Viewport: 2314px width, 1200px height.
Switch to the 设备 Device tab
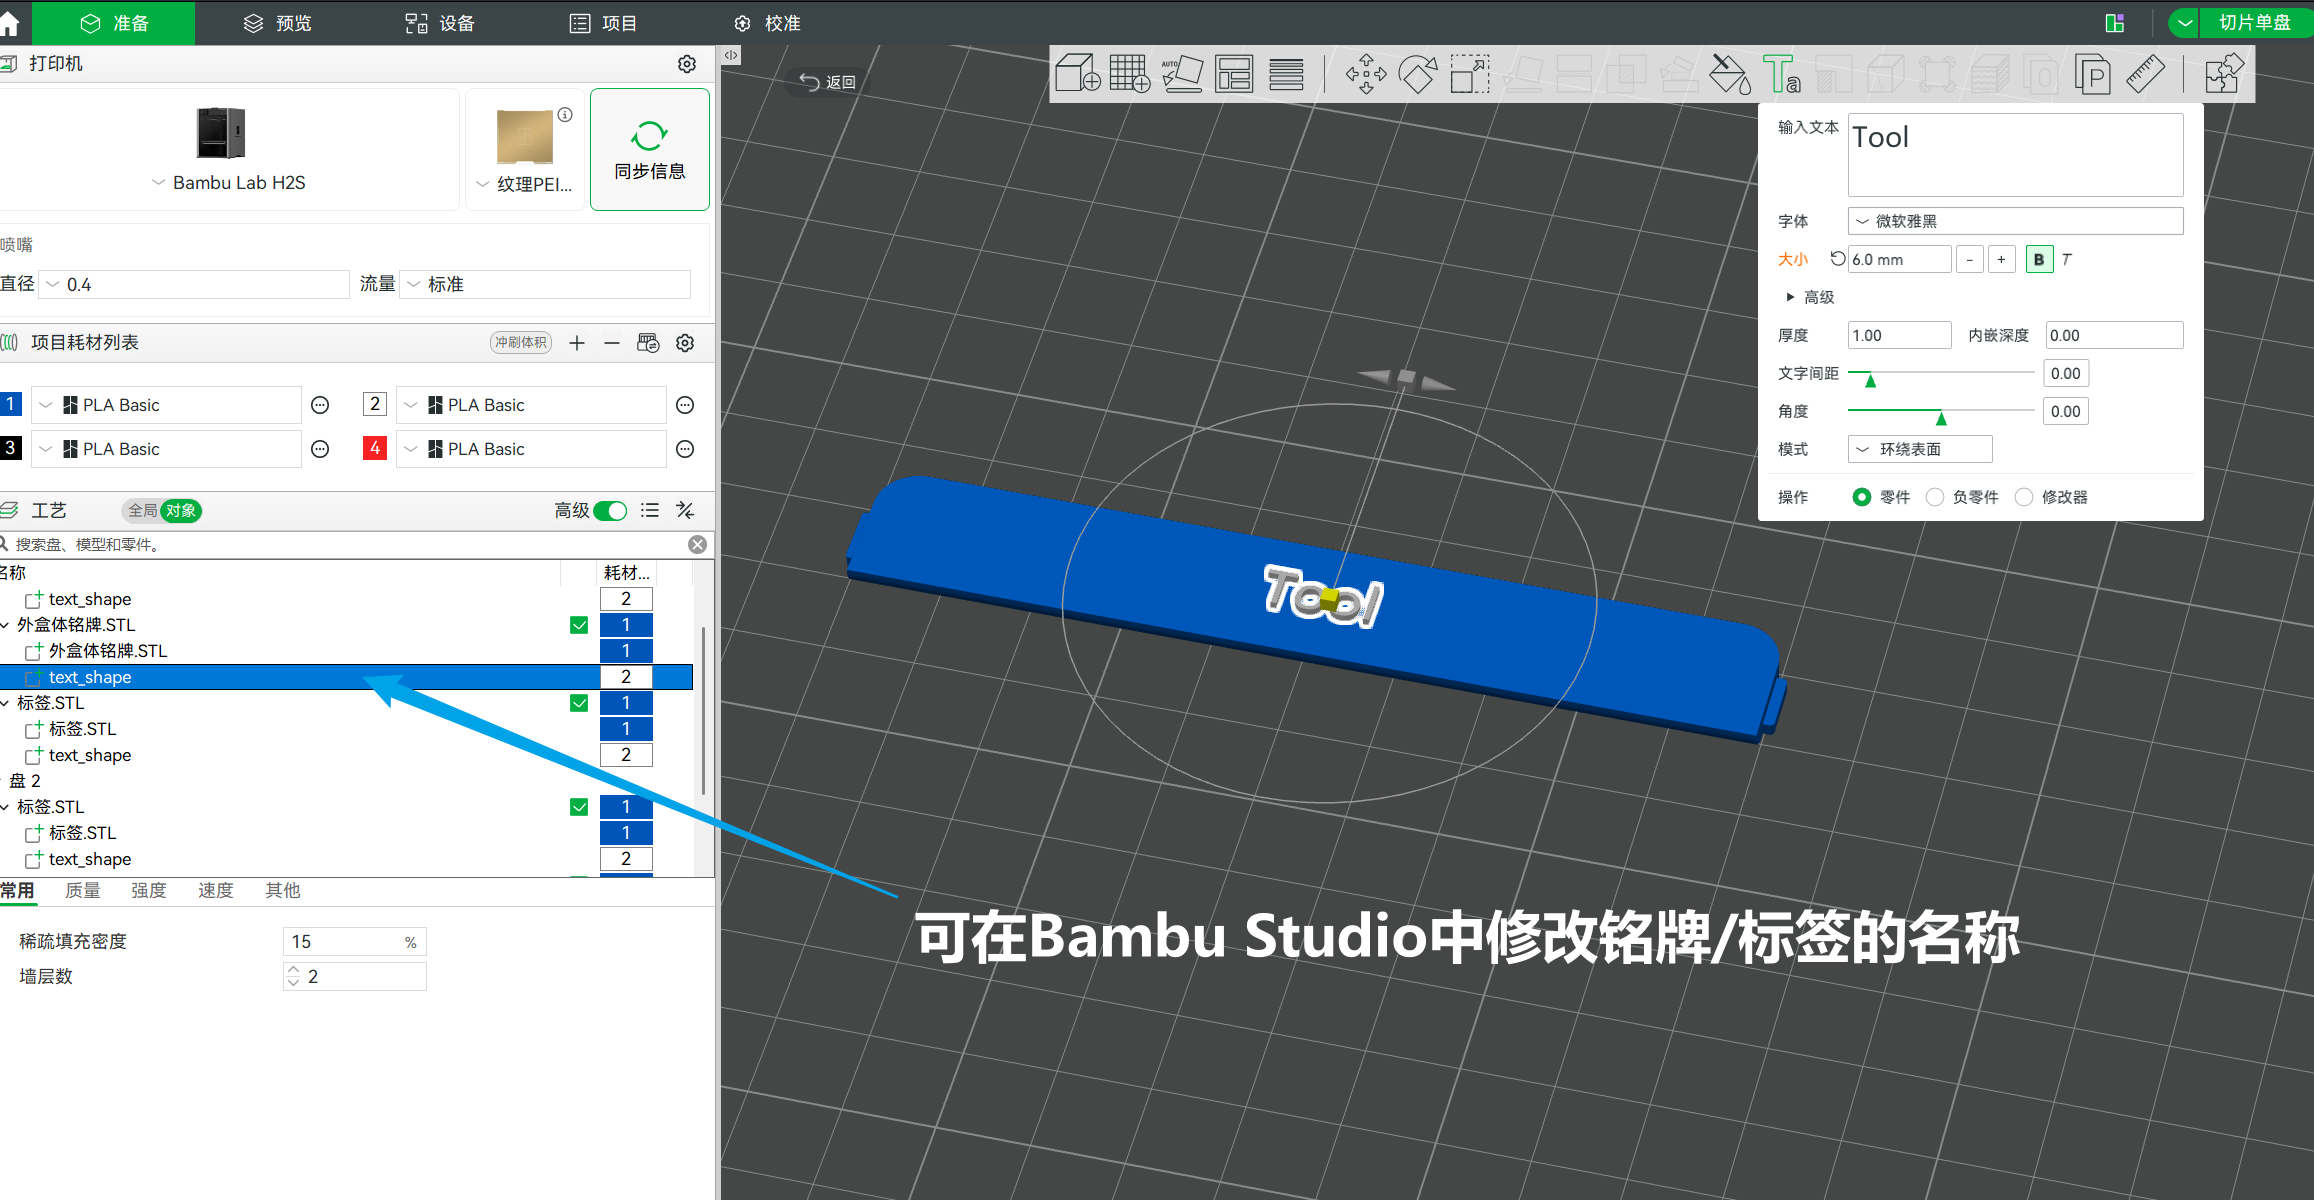tap(440, 23)
